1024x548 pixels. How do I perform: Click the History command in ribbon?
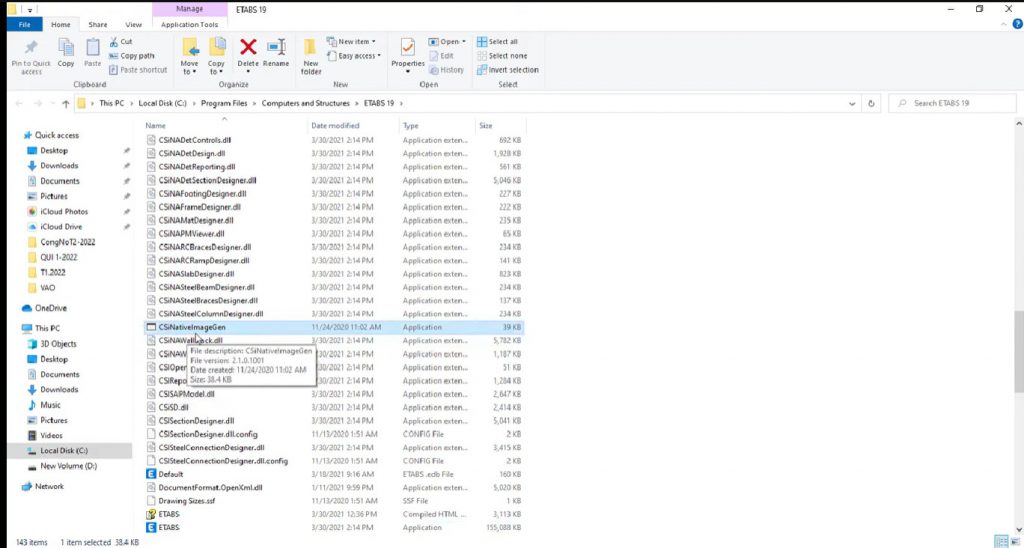coord(446,70)
